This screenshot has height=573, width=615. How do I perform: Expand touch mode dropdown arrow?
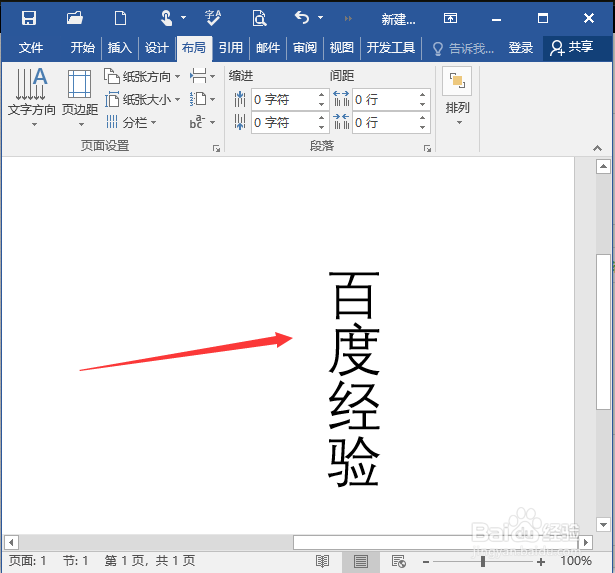tap(184, 18)
